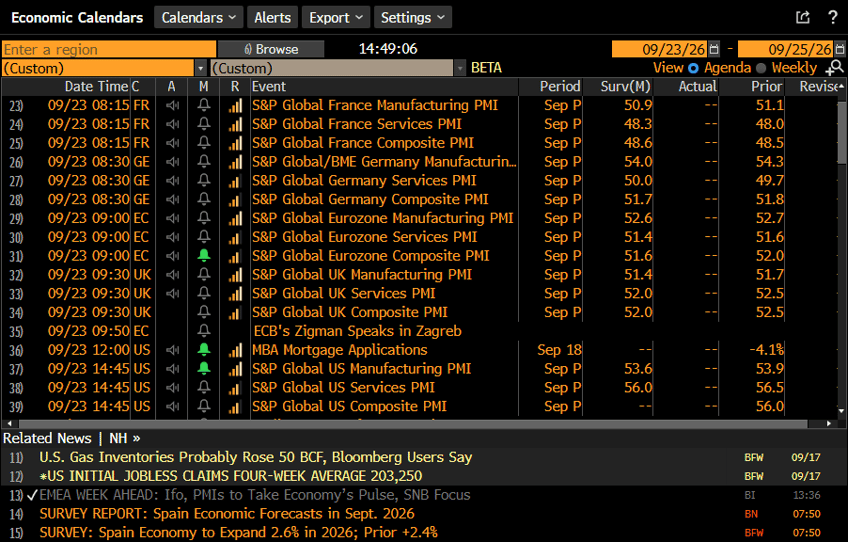This screenshot has width=848, height=542.
Task: Open Spain Economy to Expand 2.6% headline
Action: tap(238, 533)
